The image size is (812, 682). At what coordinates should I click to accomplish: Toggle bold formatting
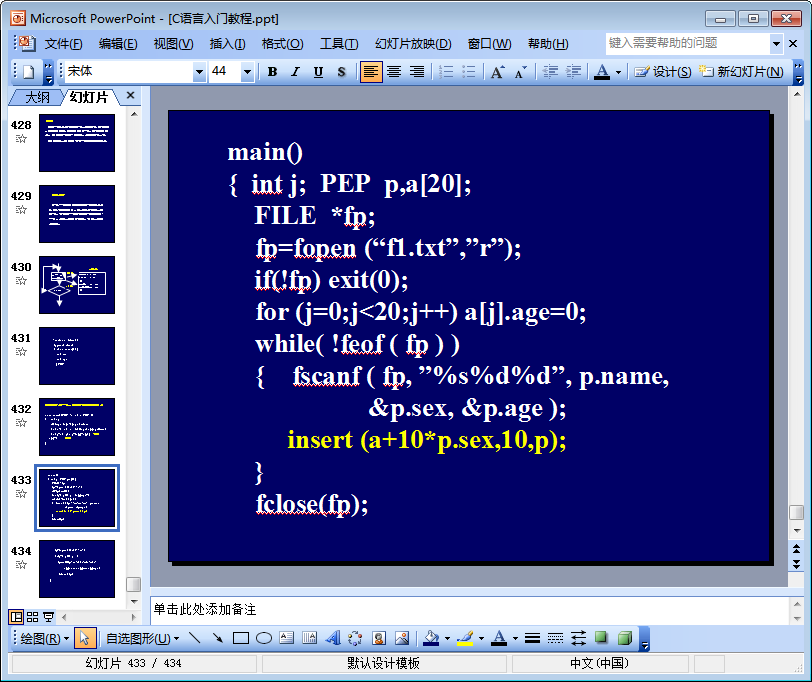(x=272, y=72)
